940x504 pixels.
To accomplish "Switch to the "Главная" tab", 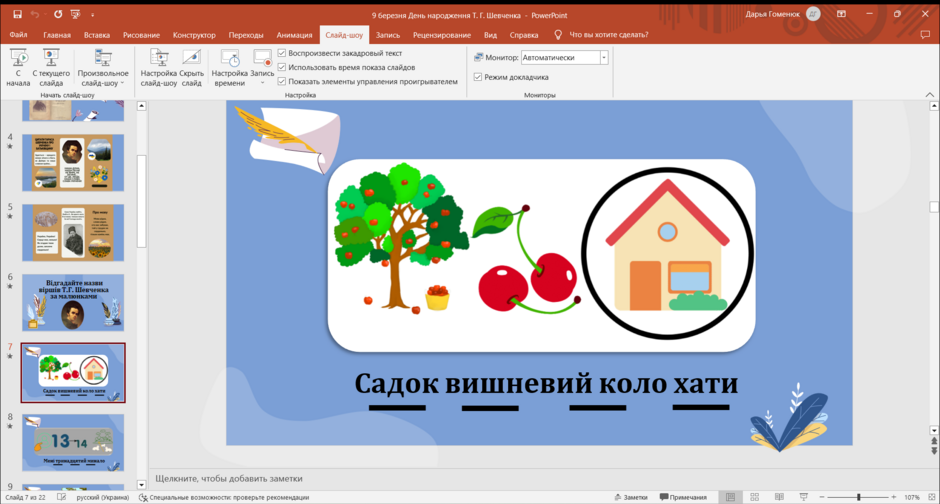I will tap(57, 35).
